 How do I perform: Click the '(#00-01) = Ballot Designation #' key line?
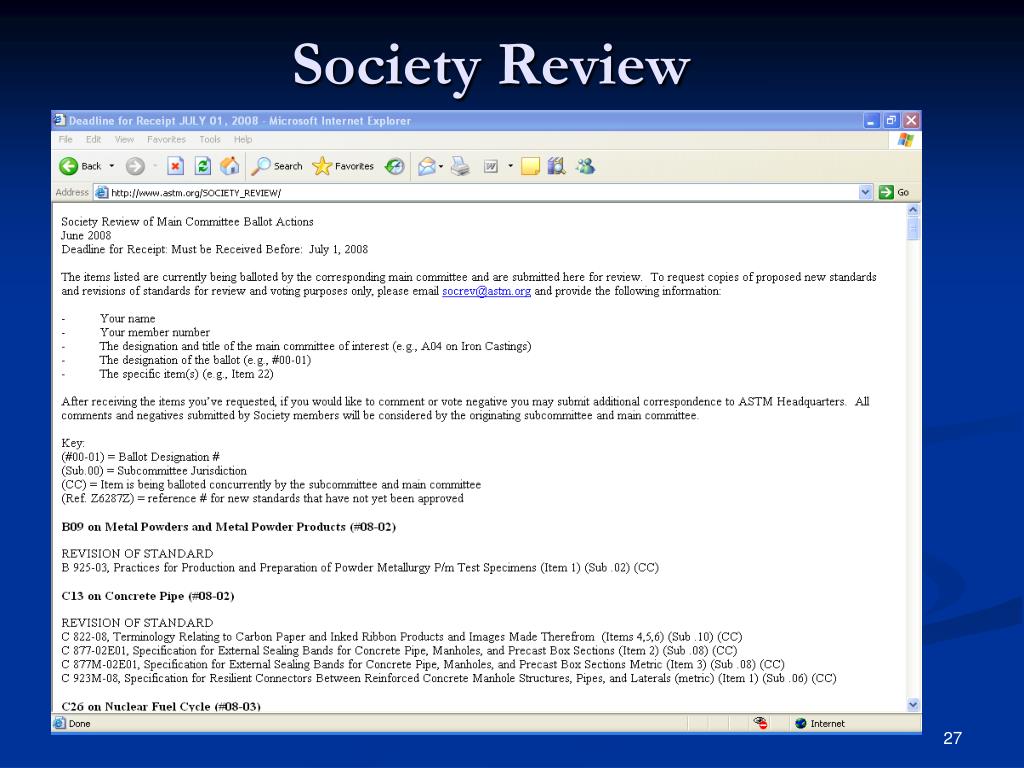click(140, 457)
